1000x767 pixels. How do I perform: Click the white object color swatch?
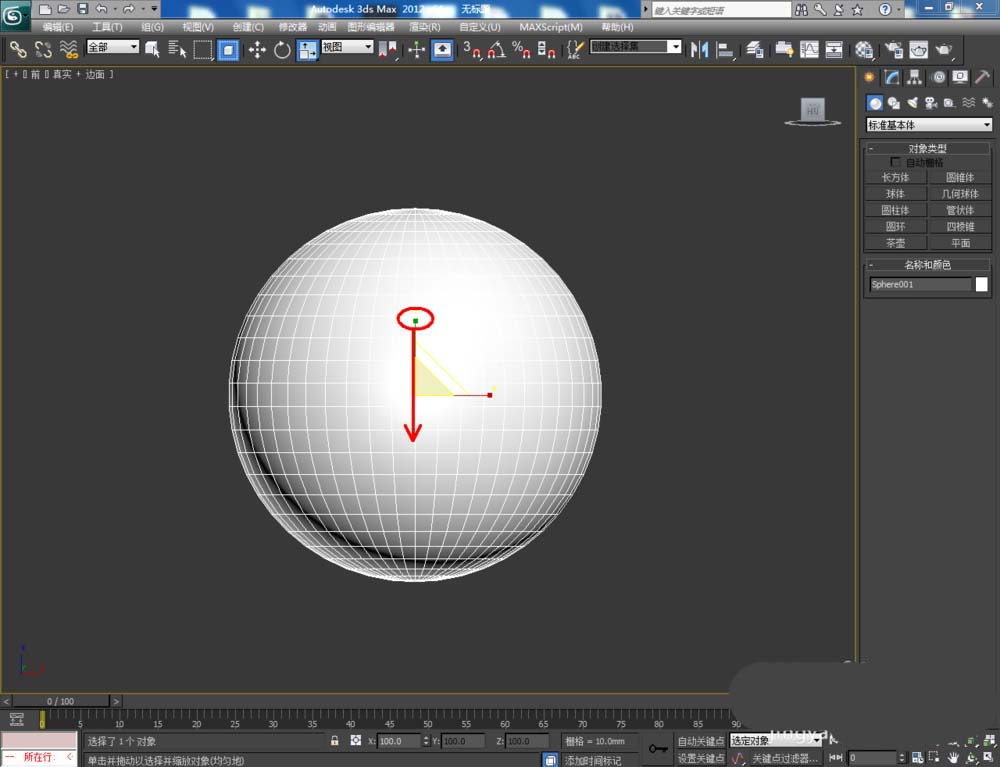982,284
